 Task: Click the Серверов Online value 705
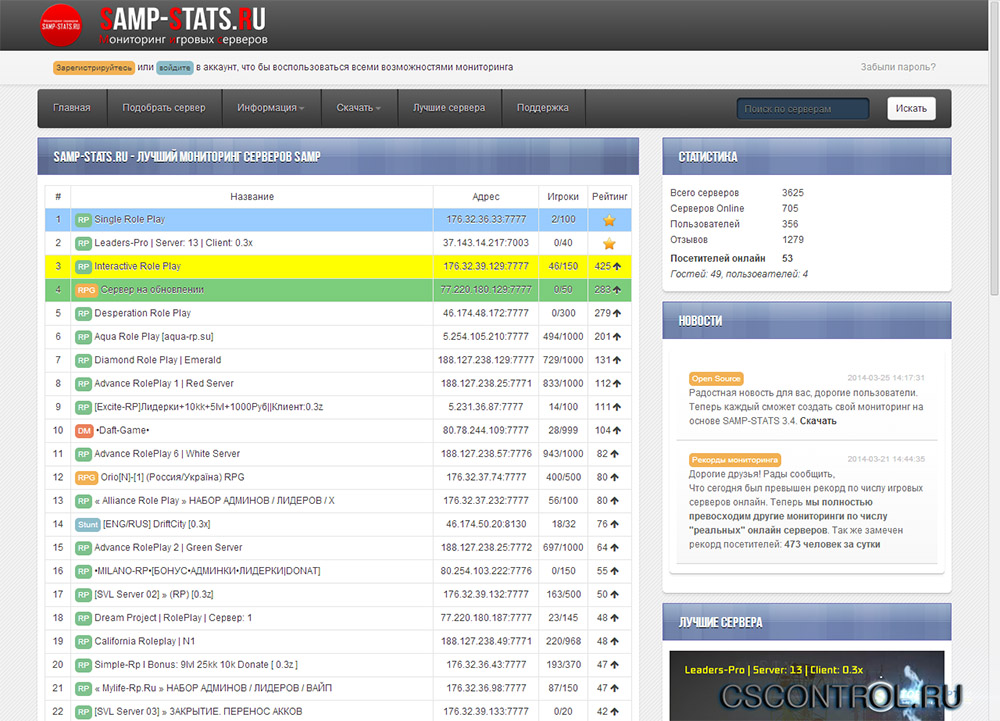(x=790, y=208)
